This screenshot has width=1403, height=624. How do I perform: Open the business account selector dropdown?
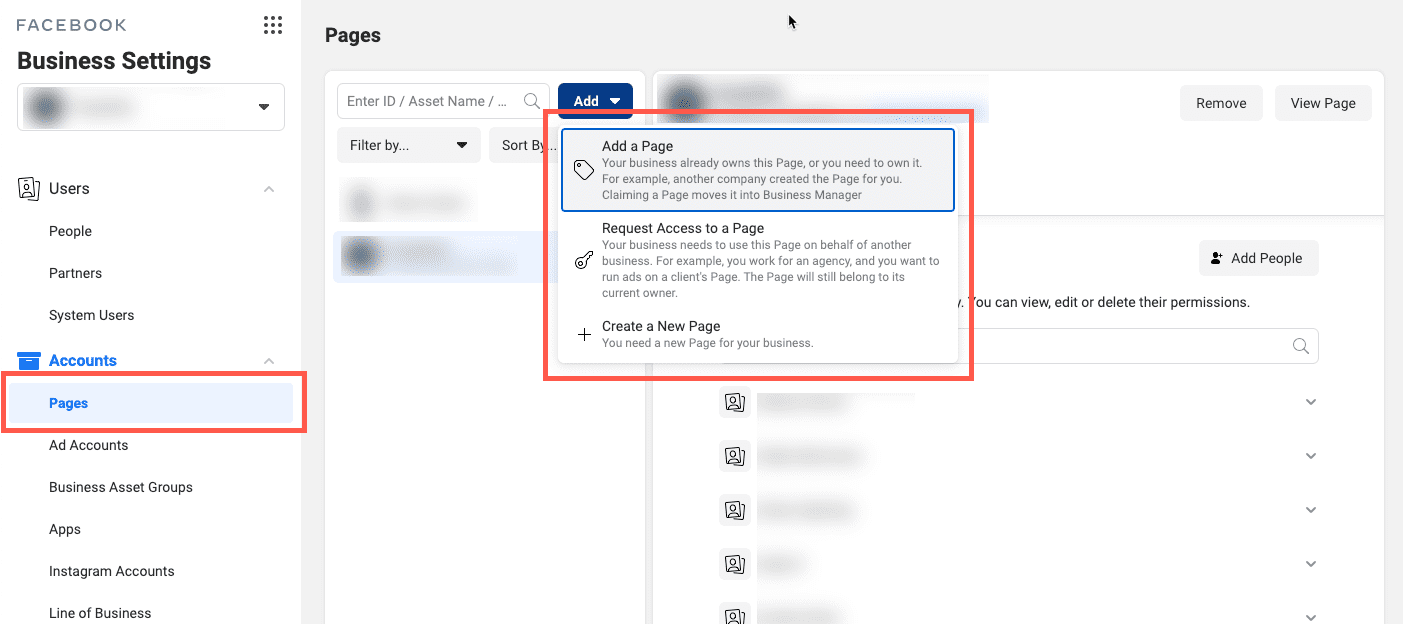pyautogui.click(x=151, y=107)
